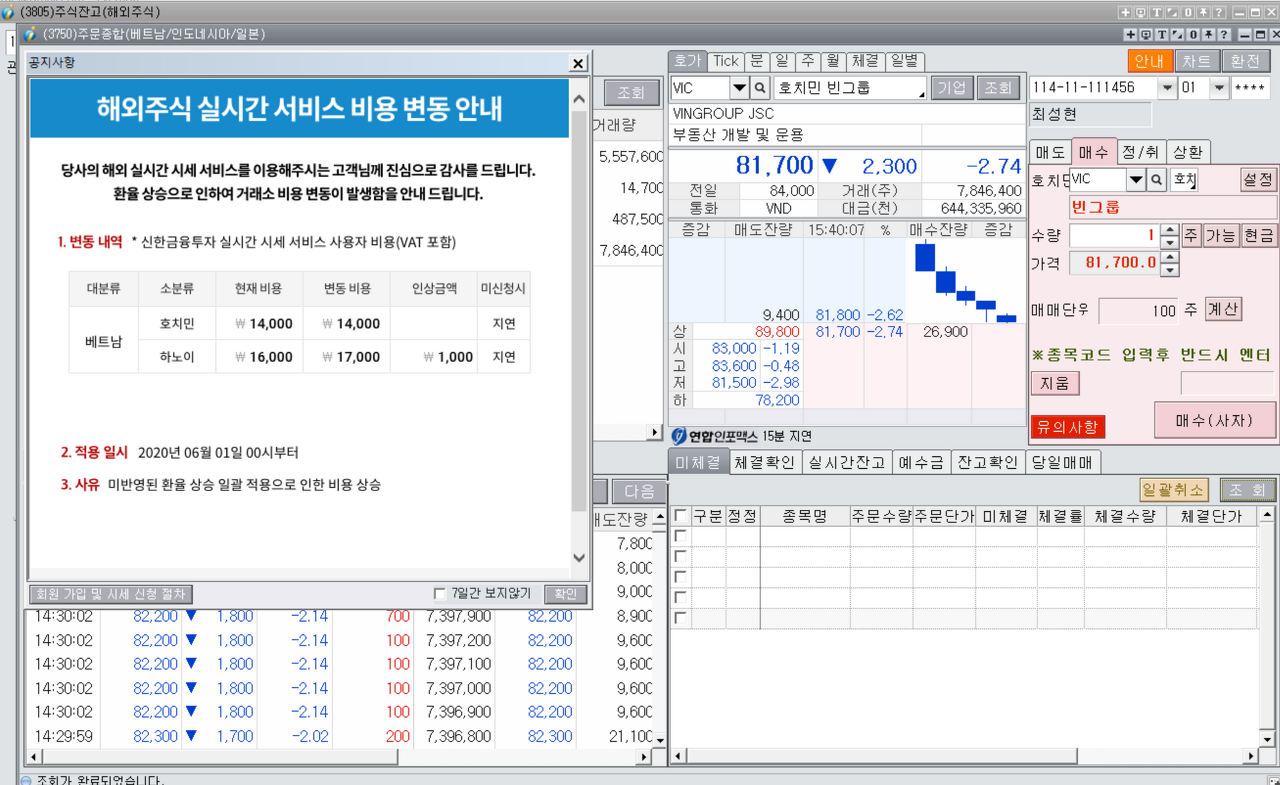Click the 0 icon in the 3750 window title bar

(1193, 34)
